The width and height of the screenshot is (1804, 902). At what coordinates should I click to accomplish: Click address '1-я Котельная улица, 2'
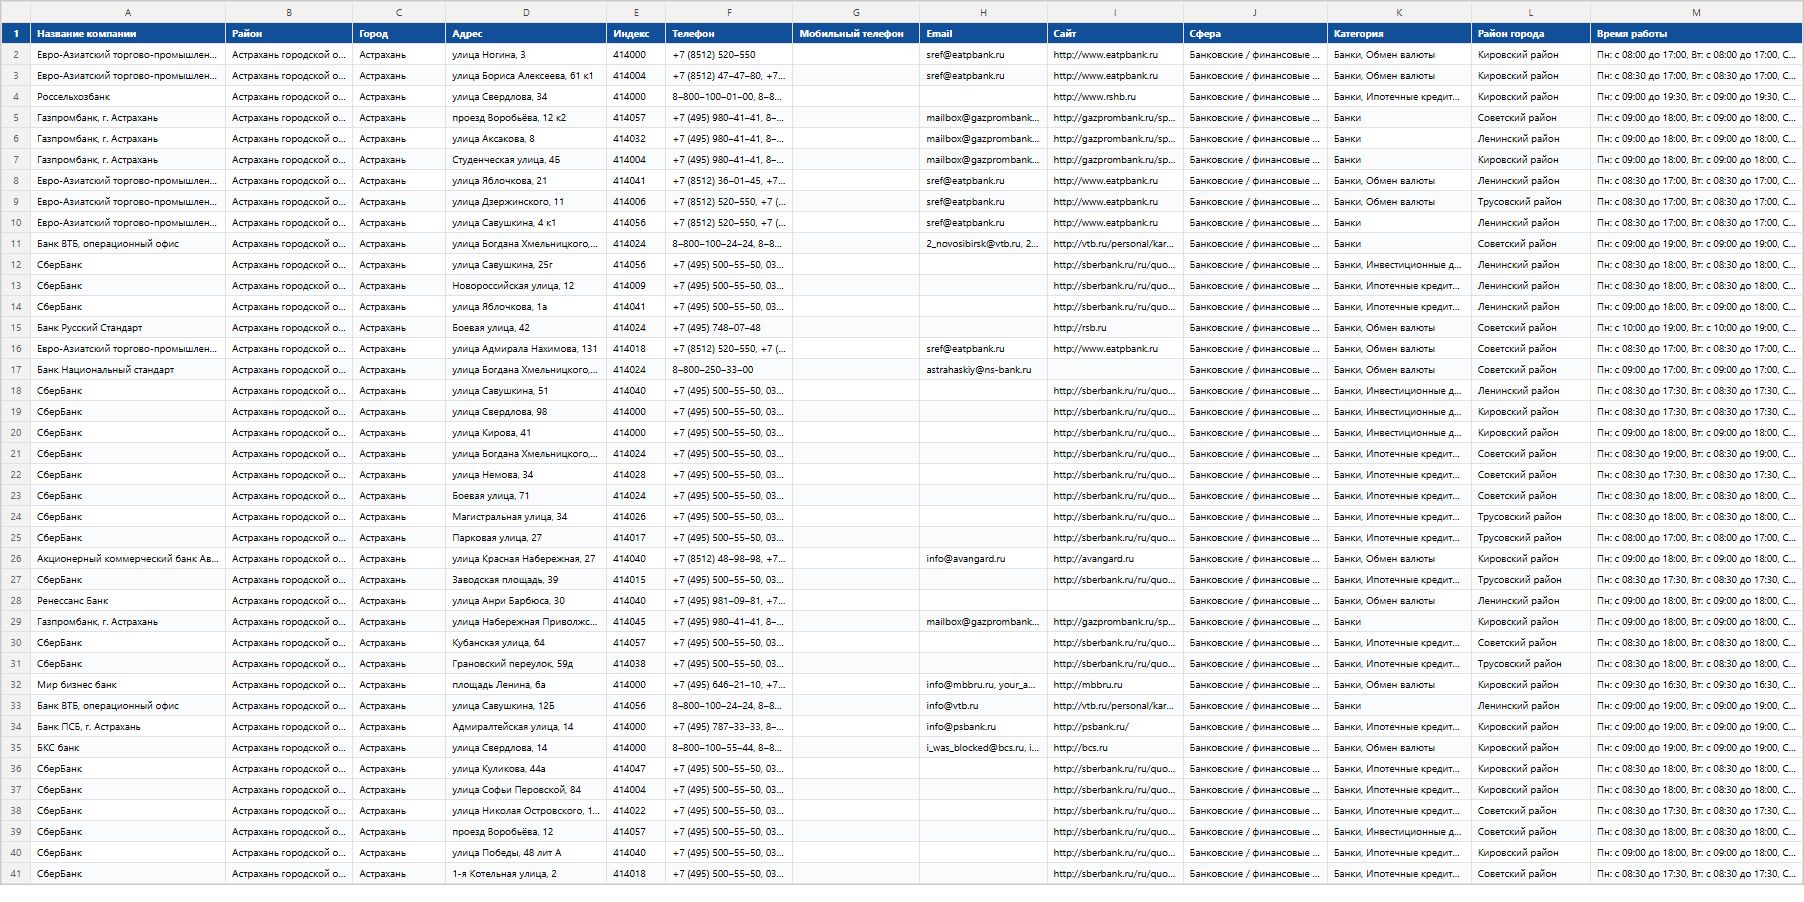pos(526,874)
